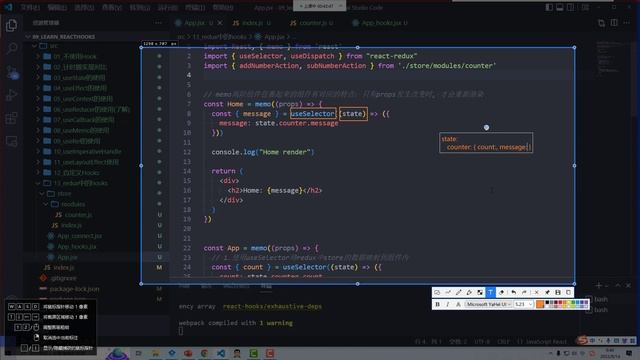Add a new terminal with plus icon

[x=598, y=286]
